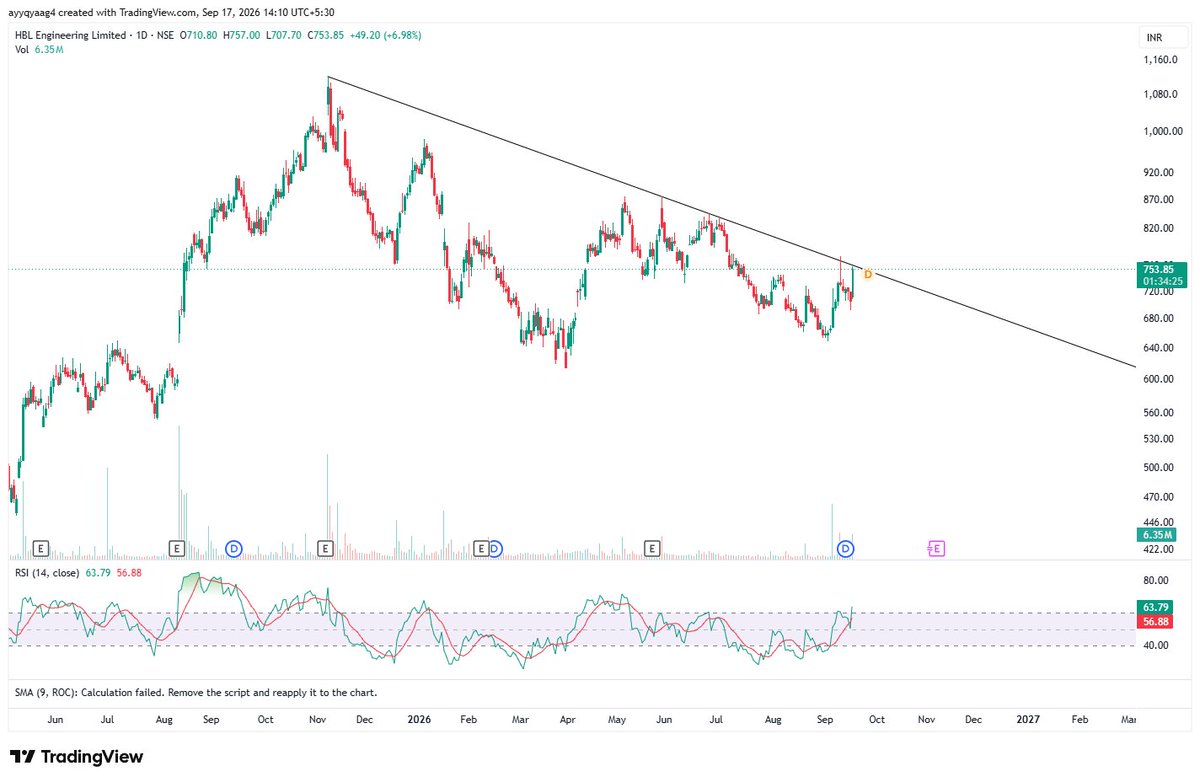
Task: Click the H757.00 high value in header
Action: click(240, 35)
